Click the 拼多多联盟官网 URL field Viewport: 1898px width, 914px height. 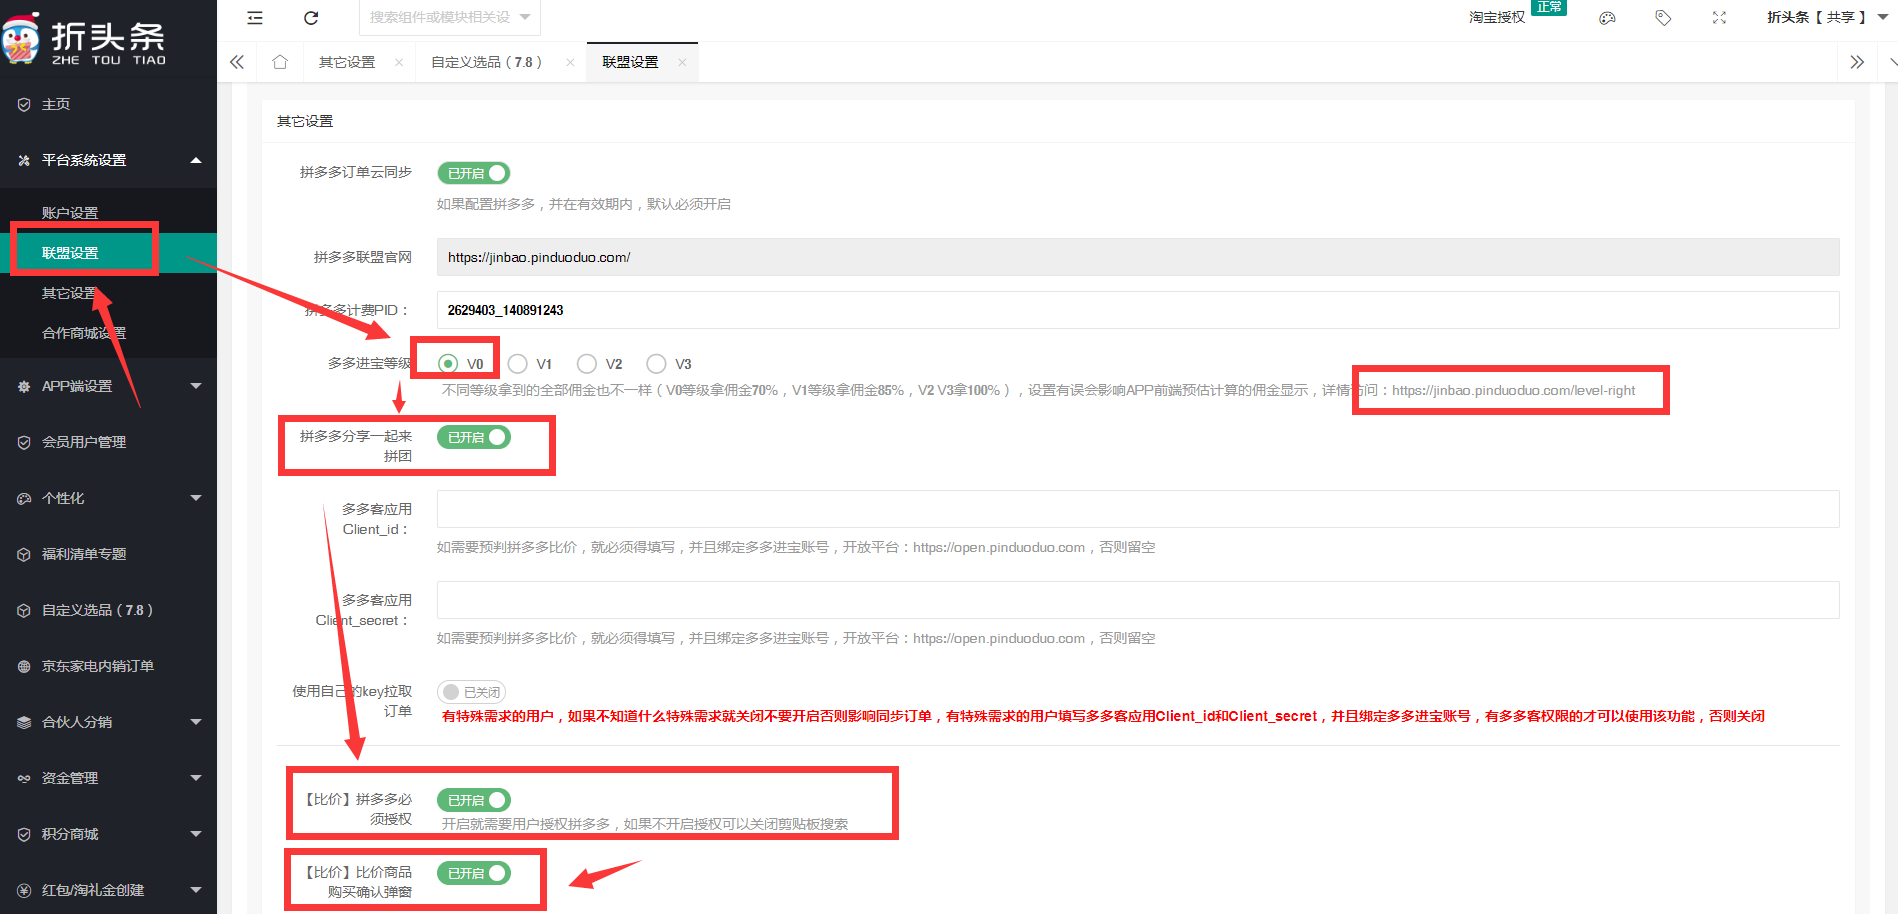pos(1138,257)
